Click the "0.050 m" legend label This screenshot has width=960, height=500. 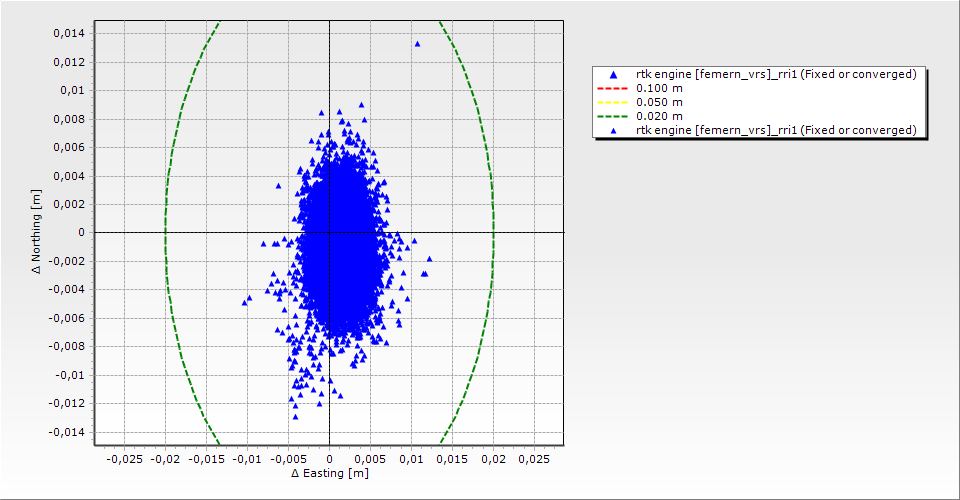tap(660, 102)
